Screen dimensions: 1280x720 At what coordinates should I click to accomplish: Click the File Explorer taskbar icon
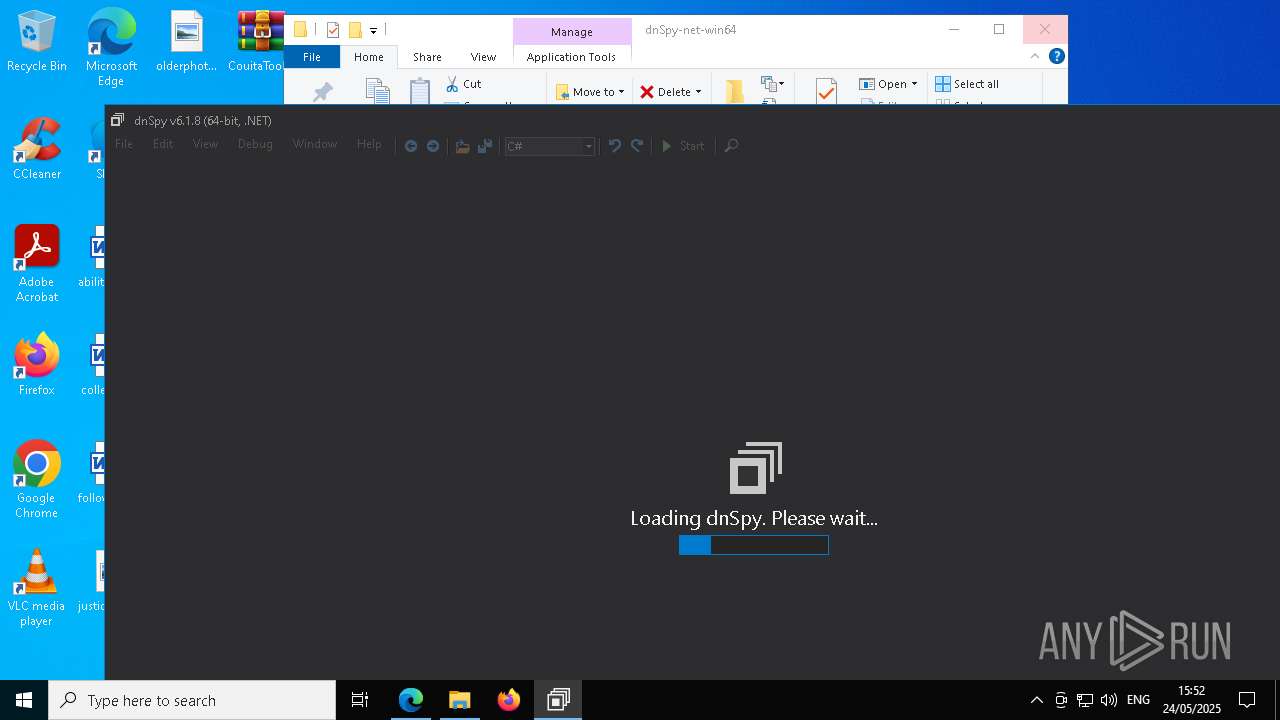pos(460,700)
